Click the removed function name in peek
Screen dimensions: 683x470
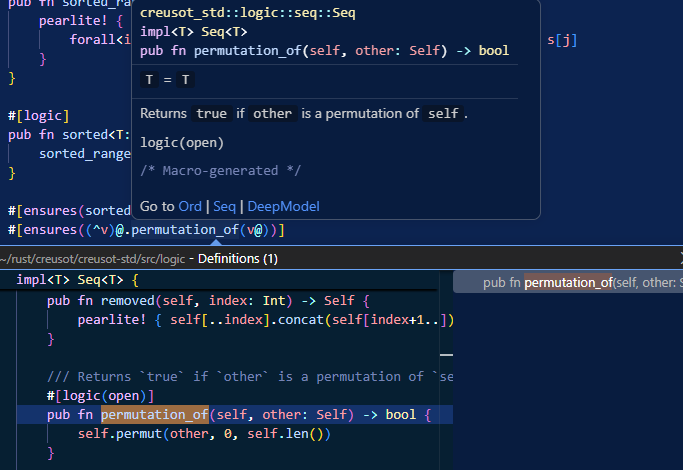click(128, 301)
